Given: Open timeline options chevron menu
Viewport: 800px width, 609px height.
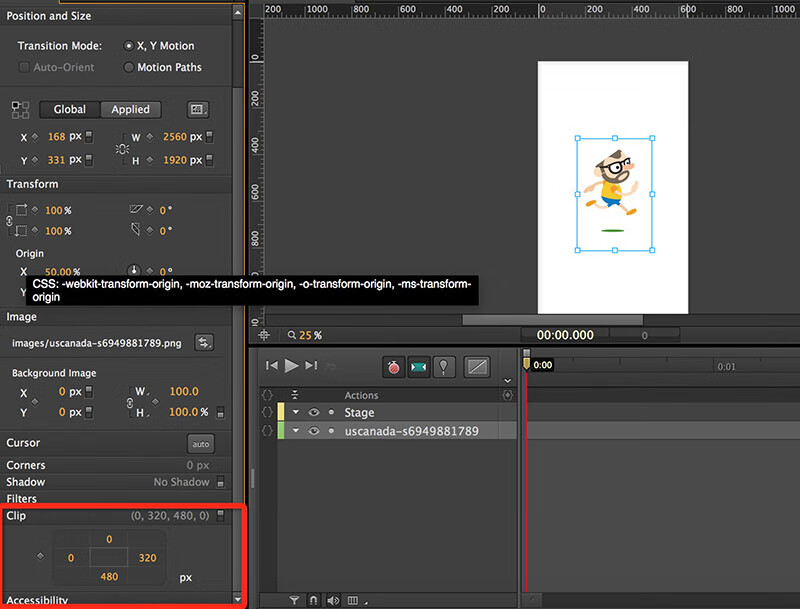Looking at the screenshot, I should [x=507, y=380].
